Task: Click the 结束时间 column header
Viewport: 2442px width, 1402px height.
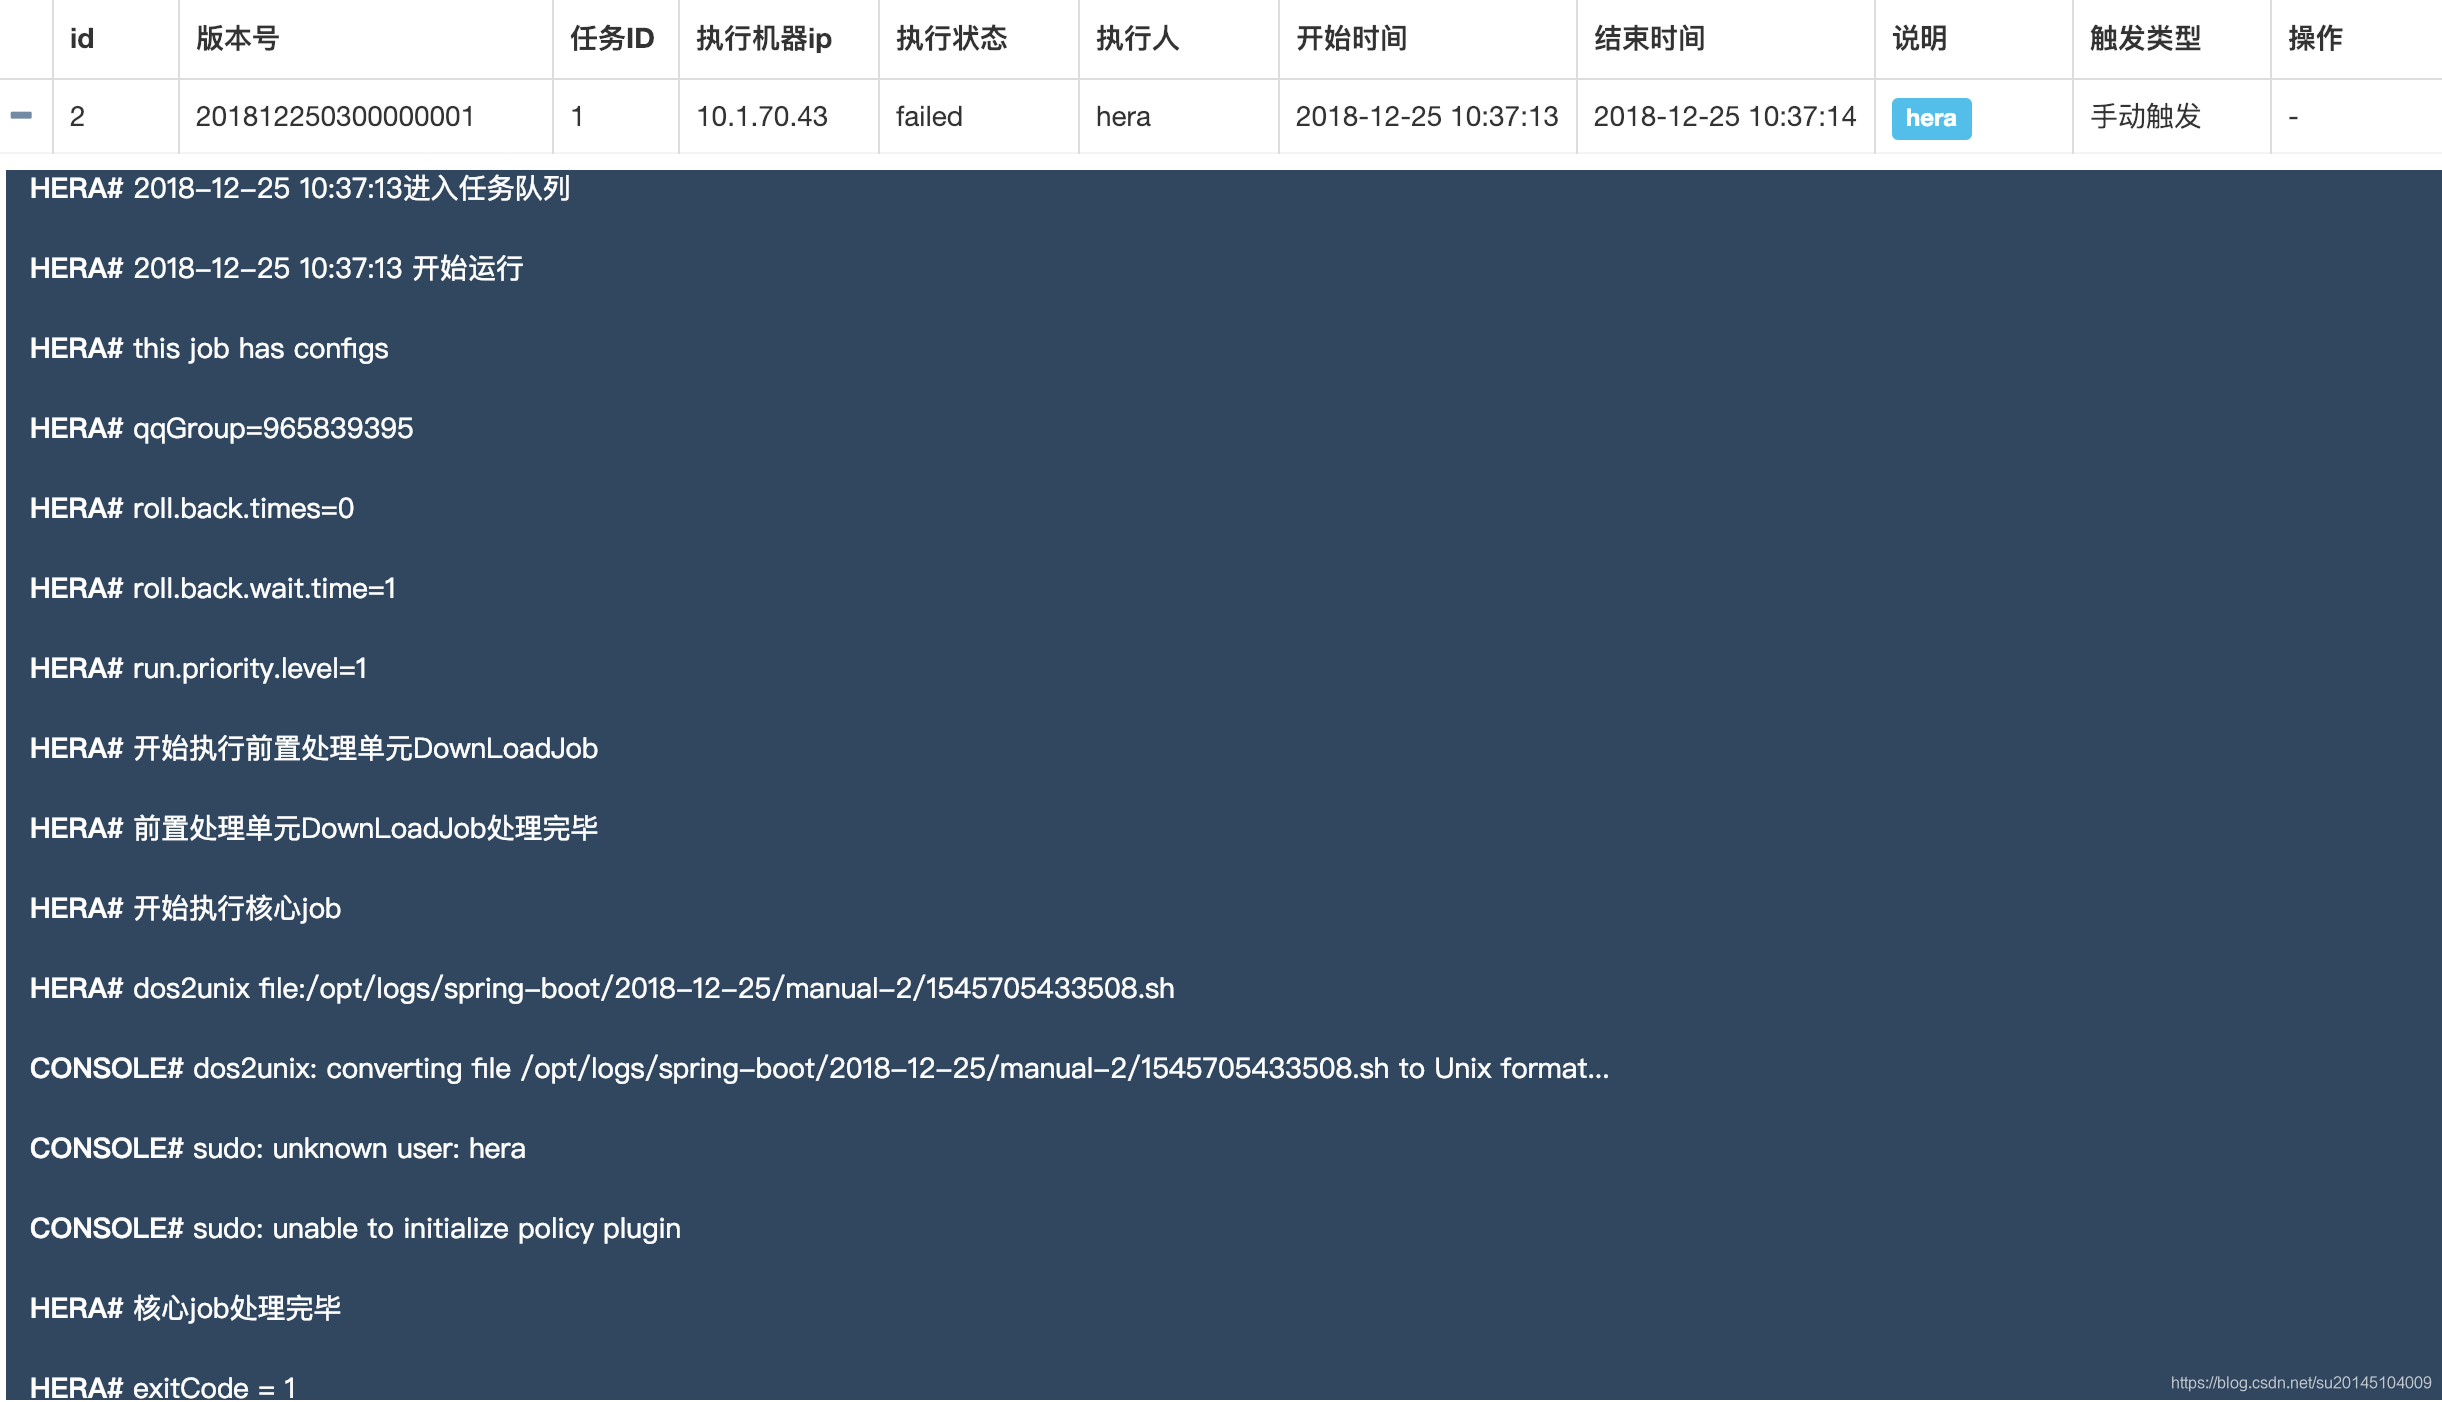Action: coord(1649,38)
